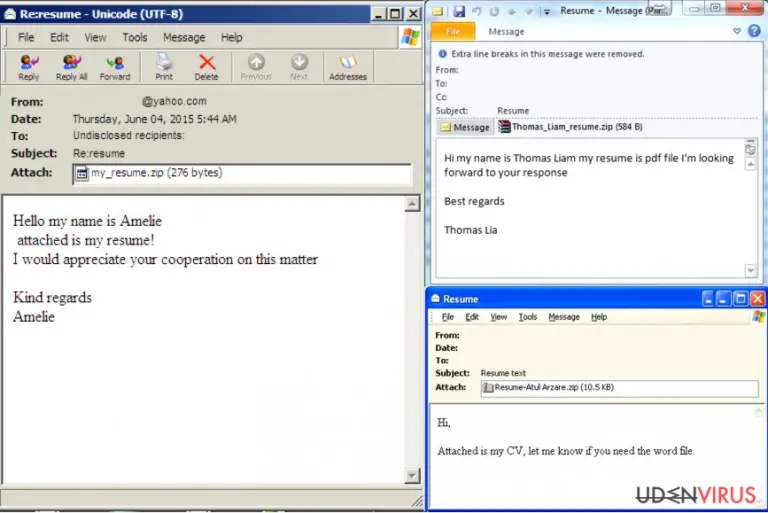Image resolution: width=768 pixels, height=513 pixels.
Task: Open Message menu in lower Resume window
Action: pos(564,317)
